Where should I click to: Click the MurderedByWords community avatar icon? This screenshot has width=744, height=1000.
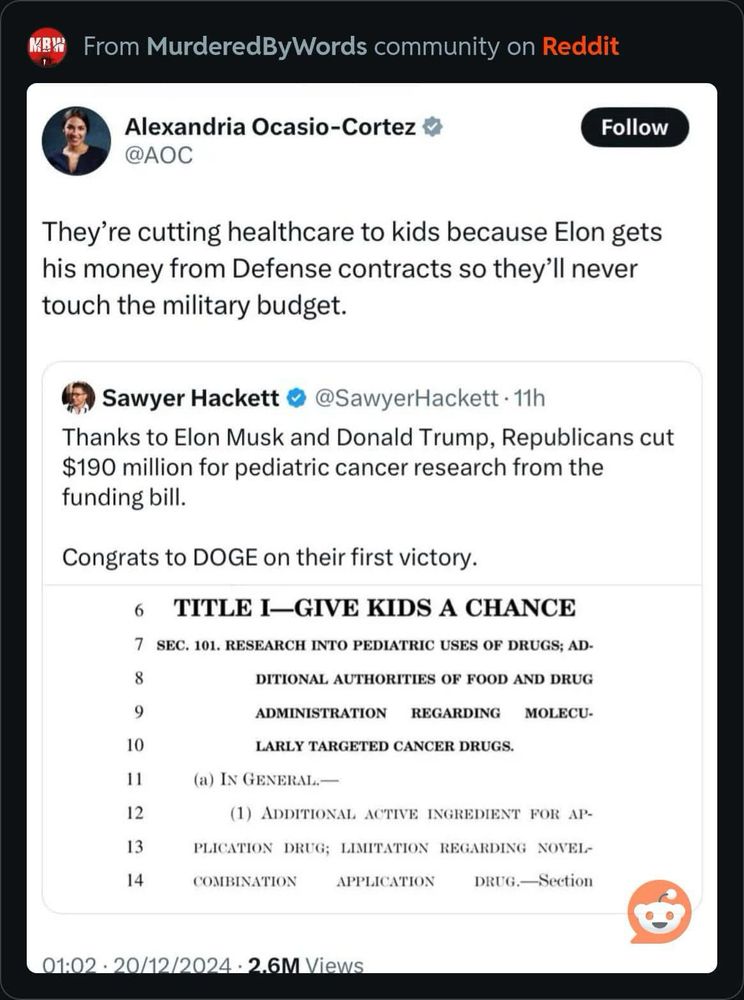(x=47, y=46)
